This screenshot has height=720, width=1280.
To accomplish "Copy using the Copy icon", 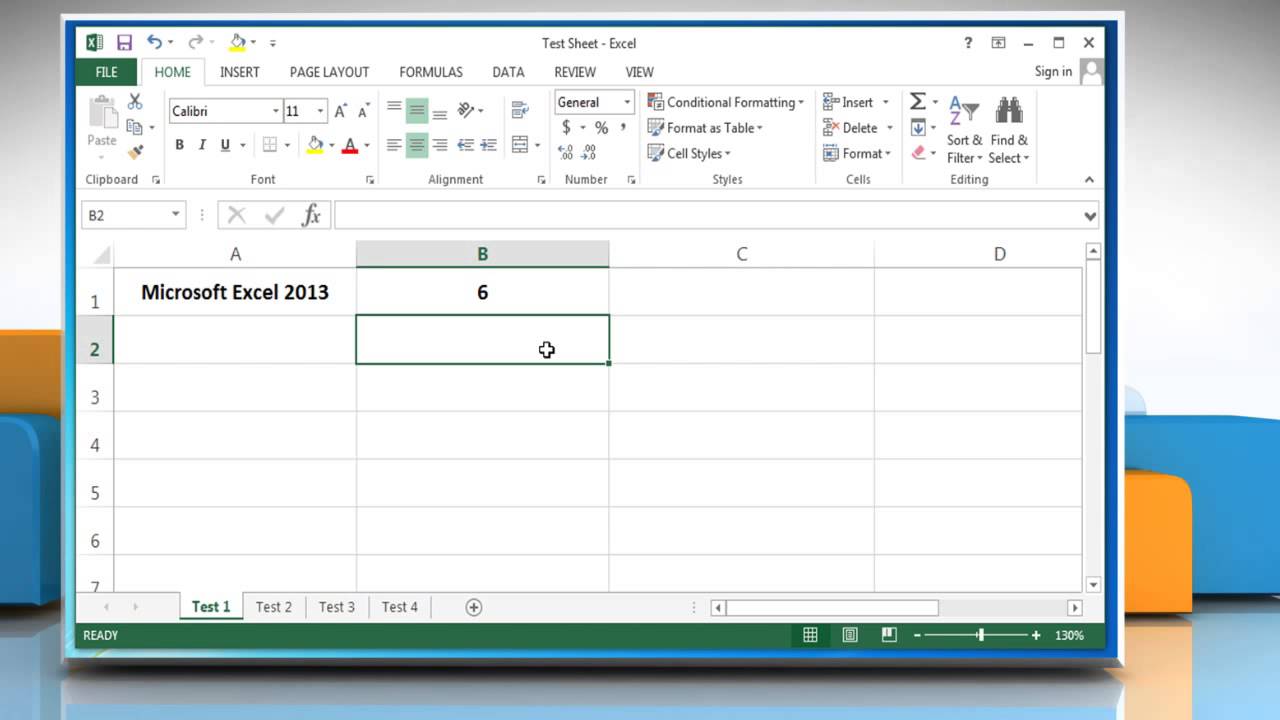I will [134, 127].
